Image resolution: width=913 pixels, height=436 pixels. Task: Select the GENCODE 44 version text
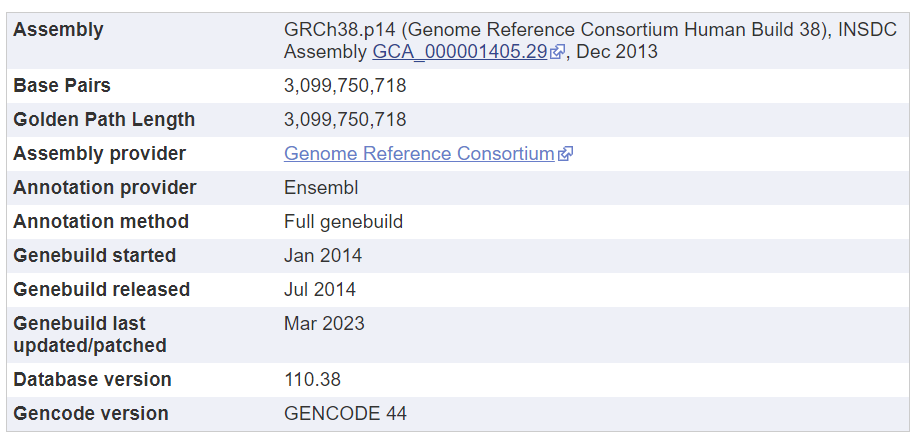pos(345,414)
